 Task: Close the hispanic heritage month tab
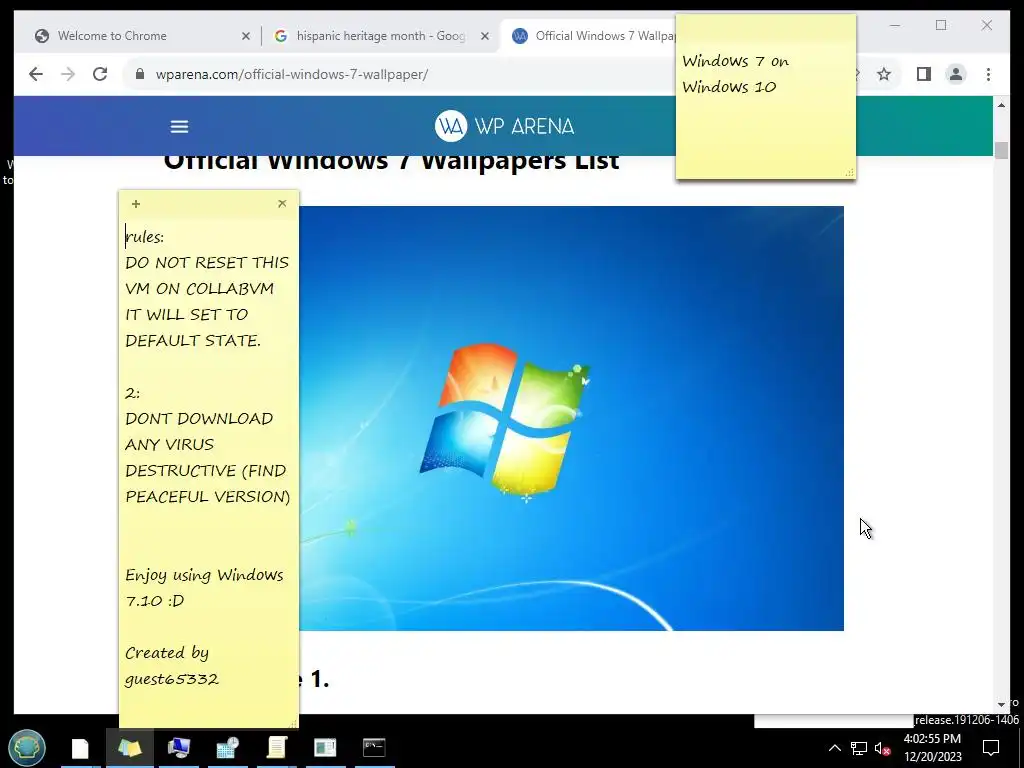(x=485, y=36)
